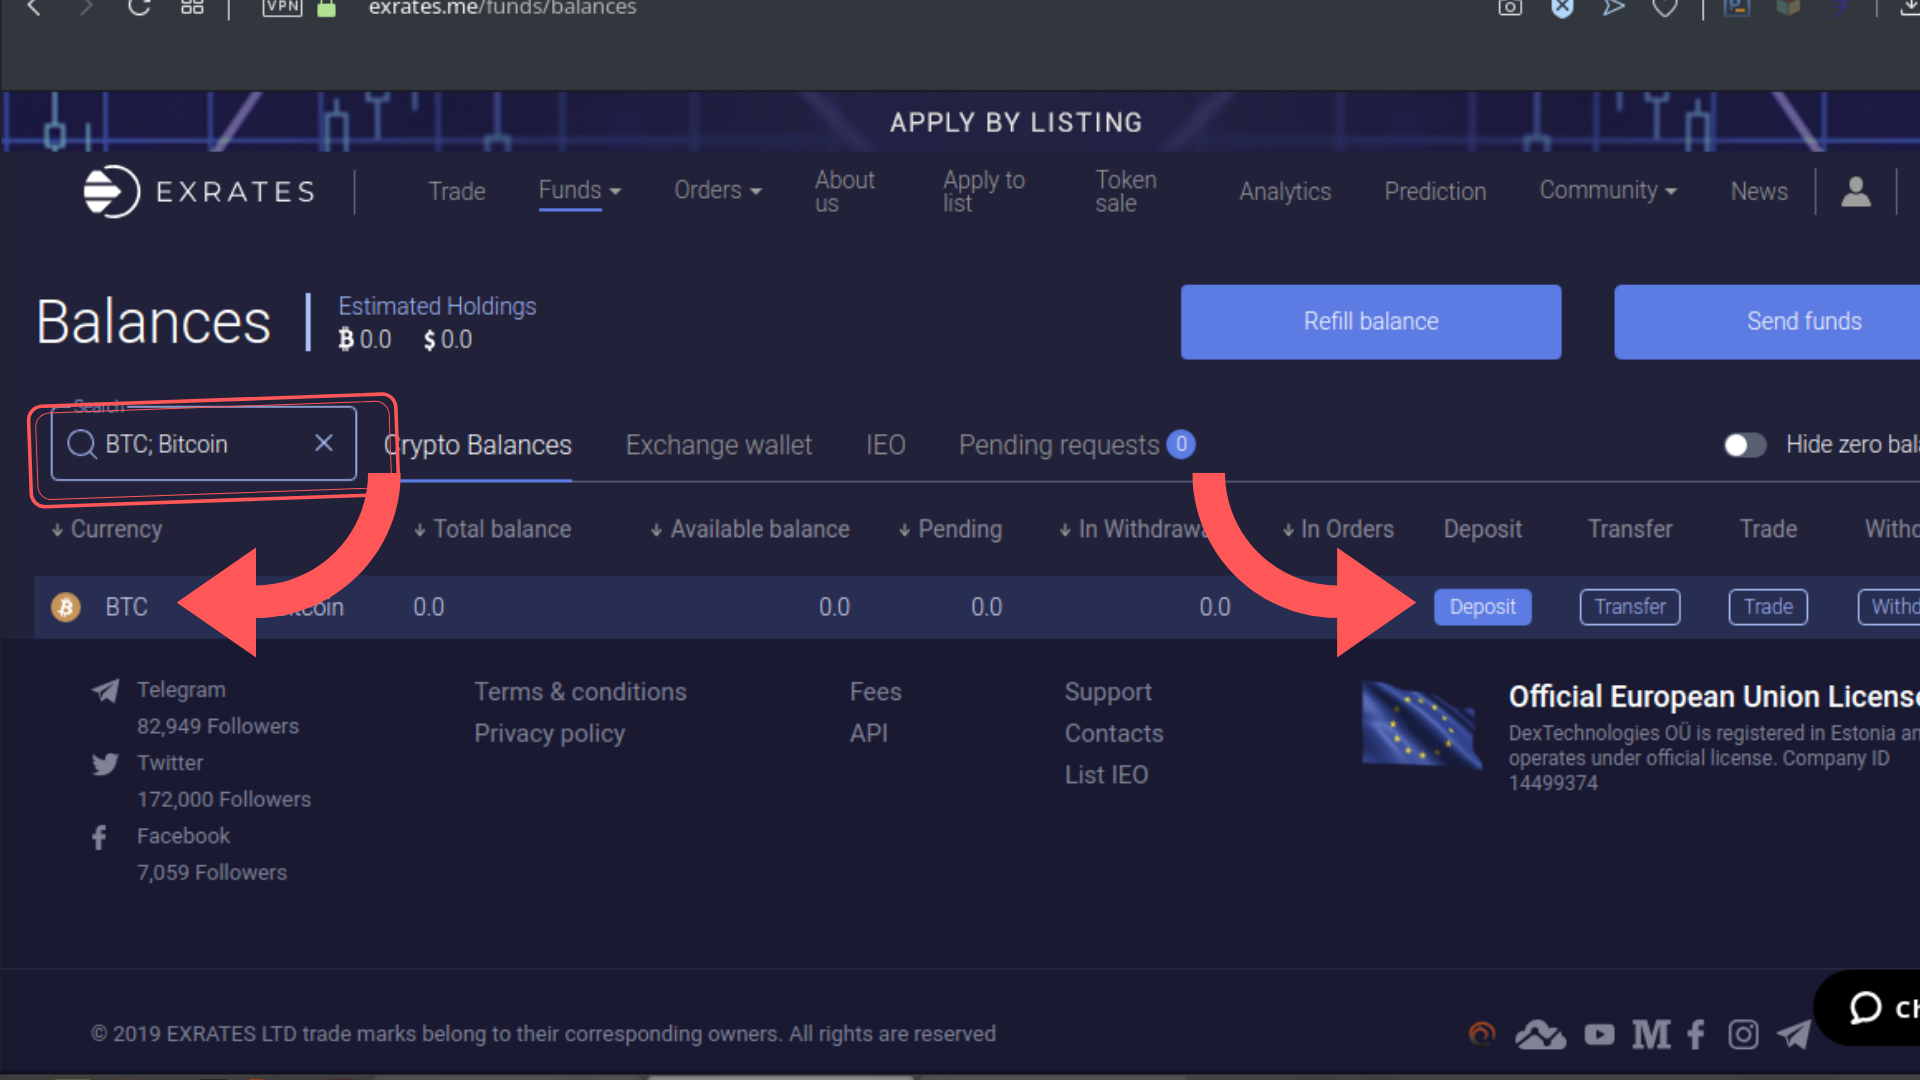Screen dimensions: 1920x1080
Task: Open the List IEO link
Action: click(1106, 775)
